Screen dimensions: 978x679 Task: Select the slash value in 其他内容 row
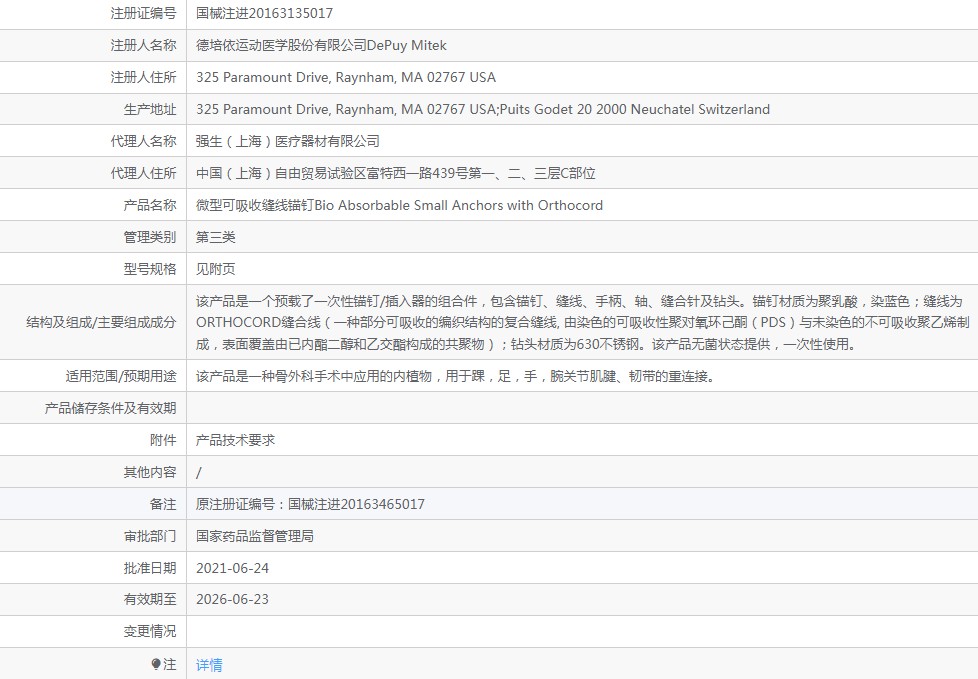(x=199, y=473)
